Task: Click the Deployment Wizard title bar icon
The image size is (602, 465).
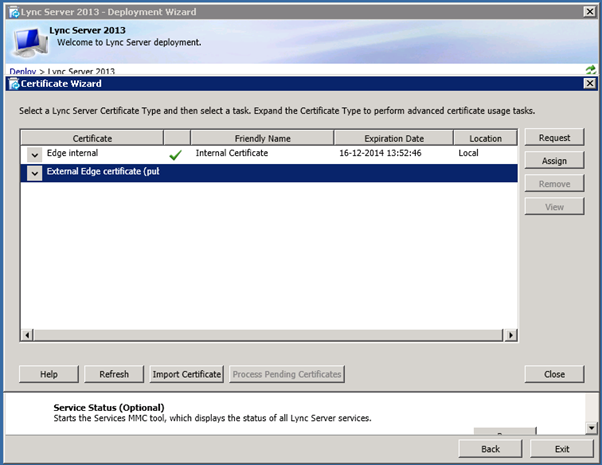Action: coord(11,11)
